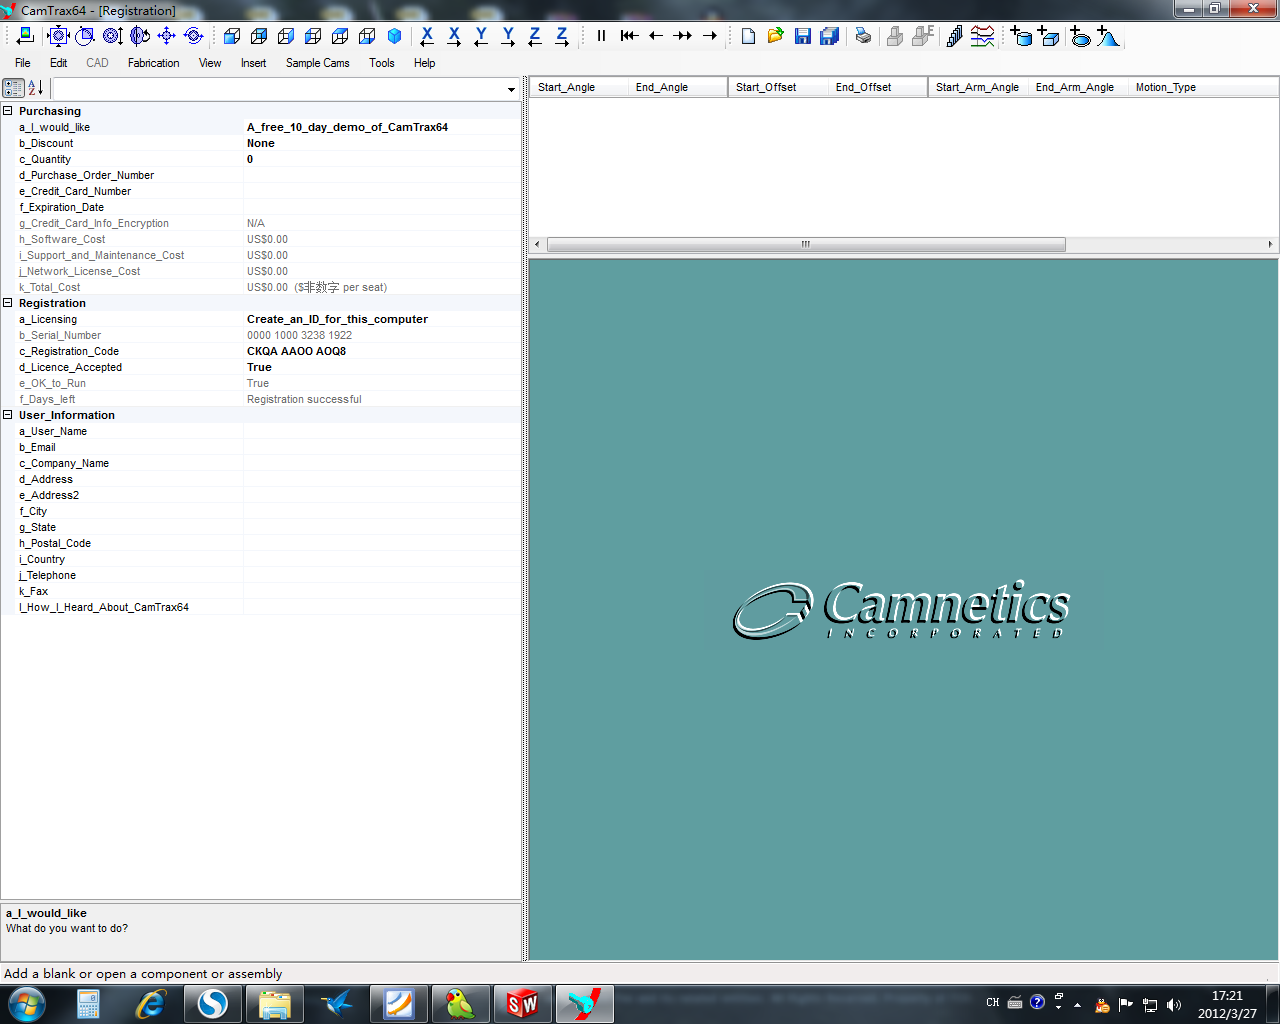This screenshot has width=1280, height=1024.
Task: Pause the animation
Action: 601,36
